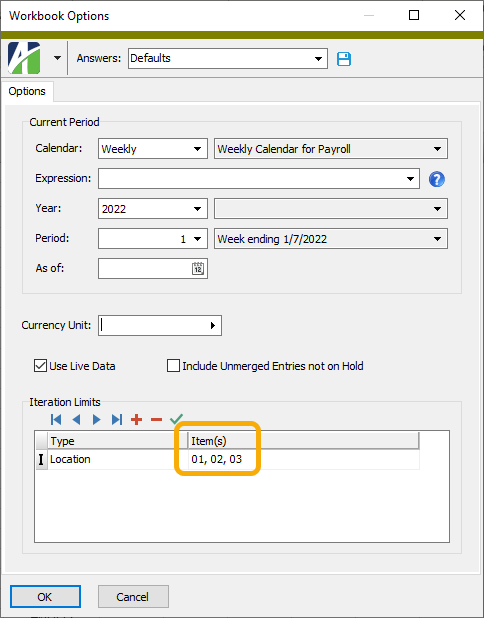The height and width of the screenshot is (618, 484).
Task: Enable Include Unmerged Entries not on Hold
Action: coord(173,366)
